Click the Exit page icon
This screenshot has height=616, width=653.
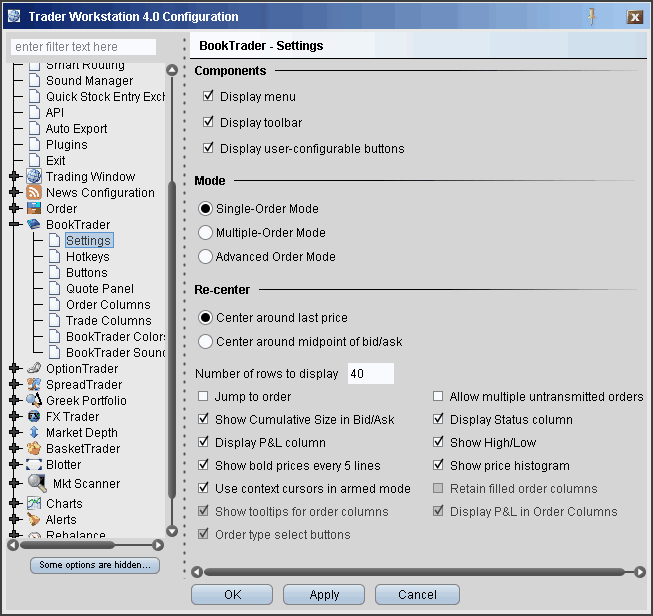35,160
